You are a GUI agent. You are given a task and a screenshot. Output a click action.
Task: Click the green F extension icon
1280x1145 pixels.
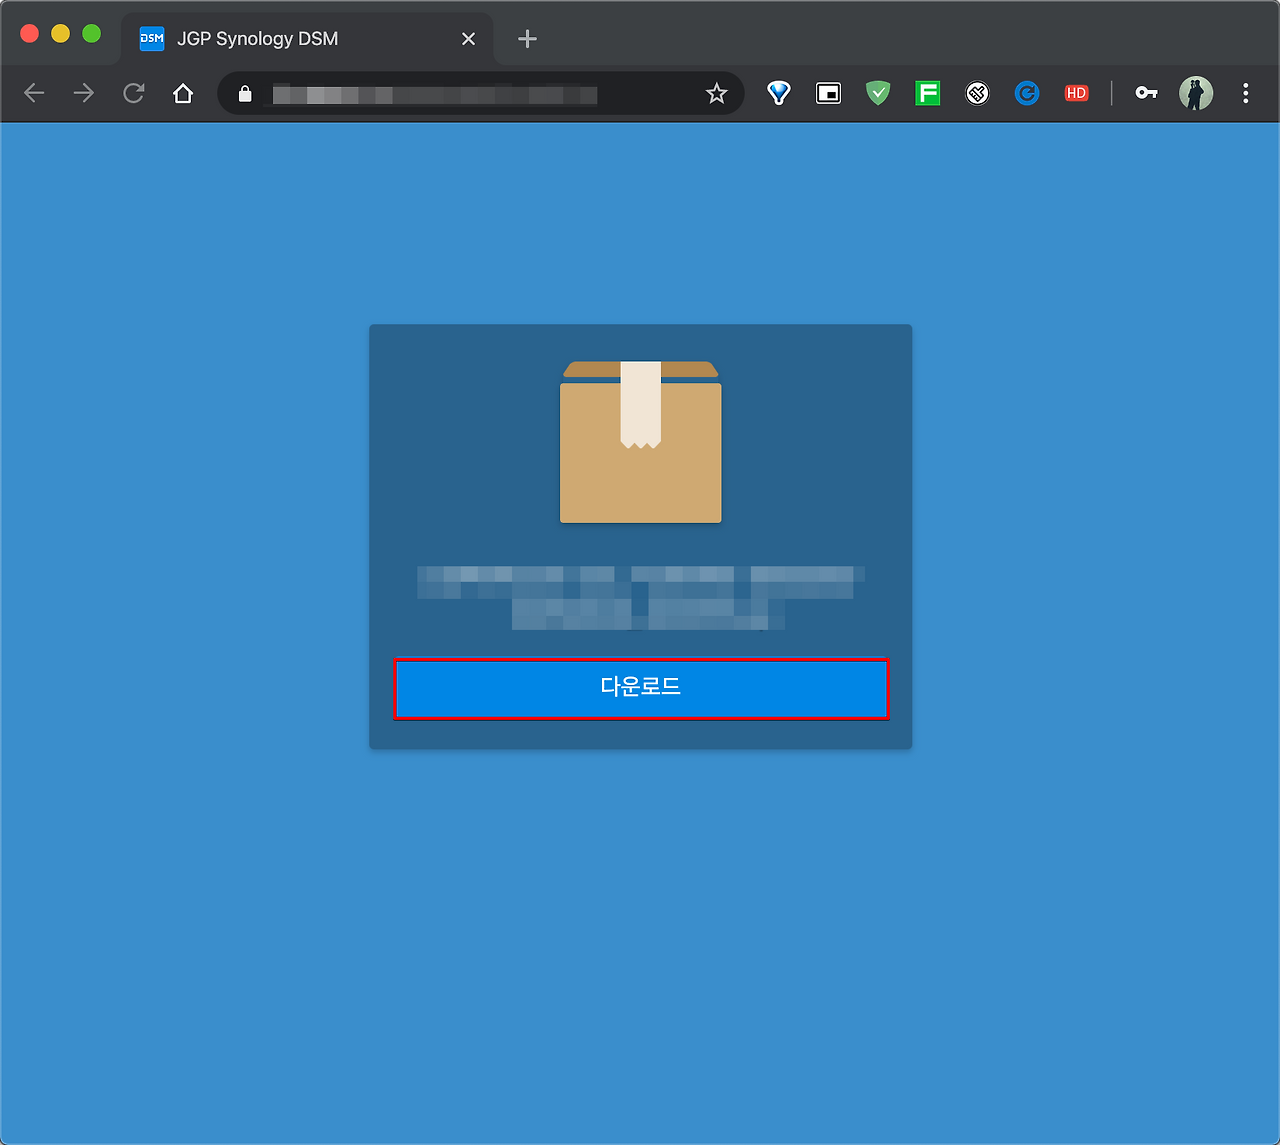coord(927,93)
